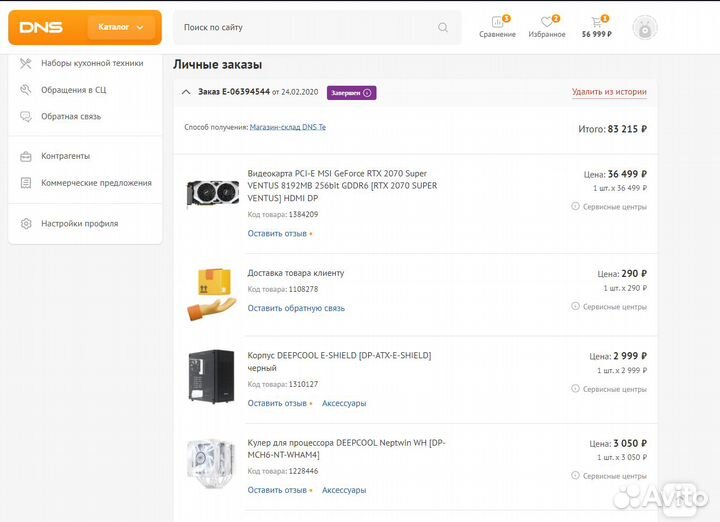Open the Сравнение comparison icon
The height and width of the screenshot is (522, 720).
coord(497,22)
